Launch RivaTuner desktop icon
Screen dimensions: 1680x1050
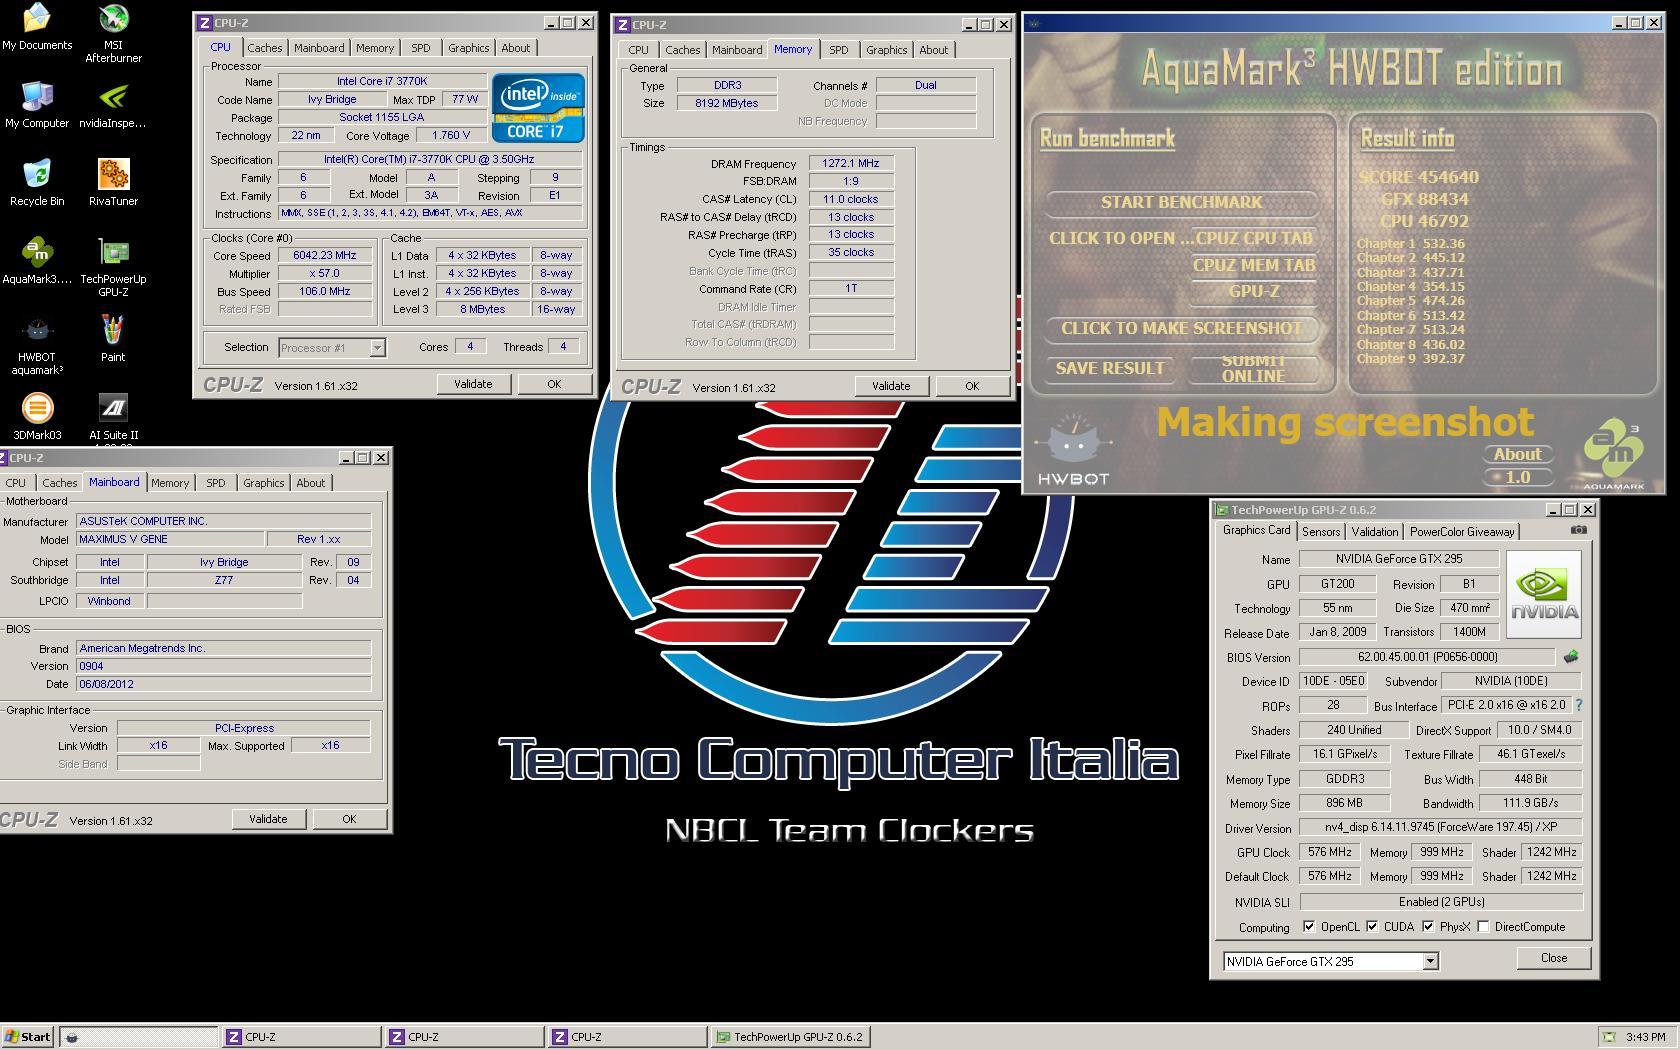click(x=113, y=183)
